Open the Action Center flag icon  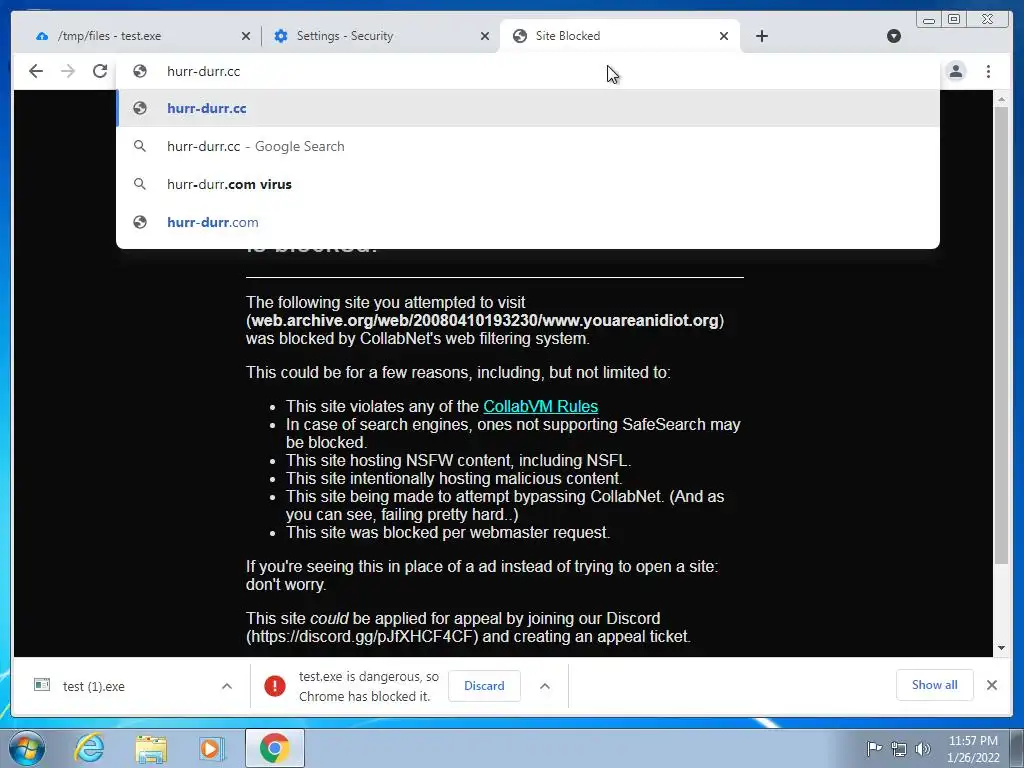tap(874, 748)
